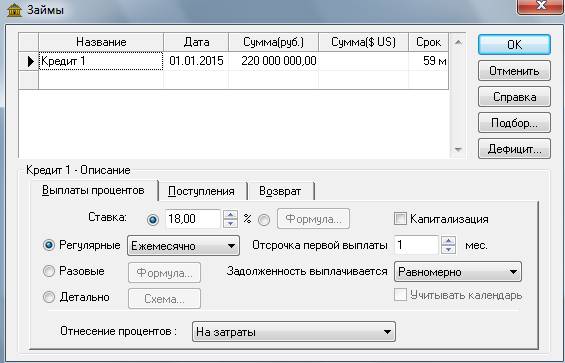565x363 pixels.
Task: Click the Сумма($ US) cell of Кредит 1
Action: click(x=363, y=61)
